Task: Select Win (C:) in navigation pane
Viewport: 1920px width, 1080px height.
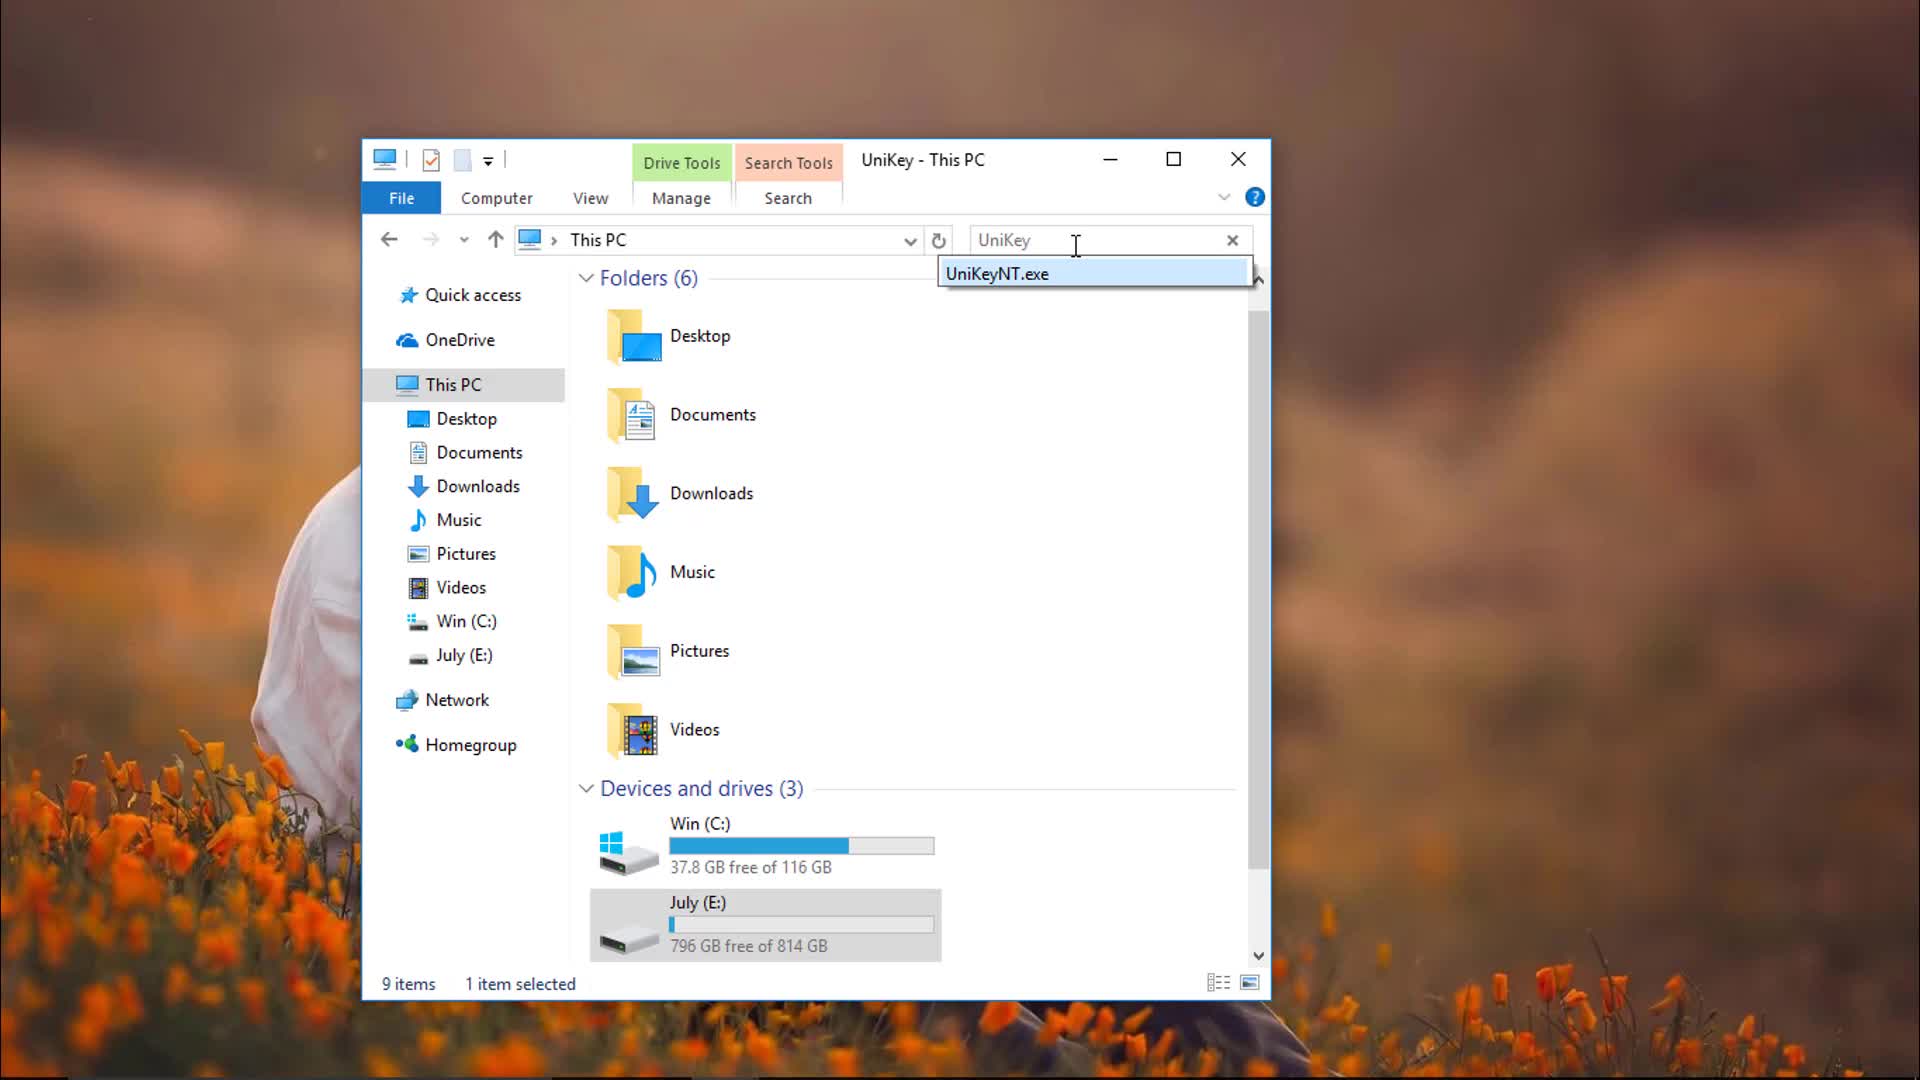Action: tap(466, 621)
